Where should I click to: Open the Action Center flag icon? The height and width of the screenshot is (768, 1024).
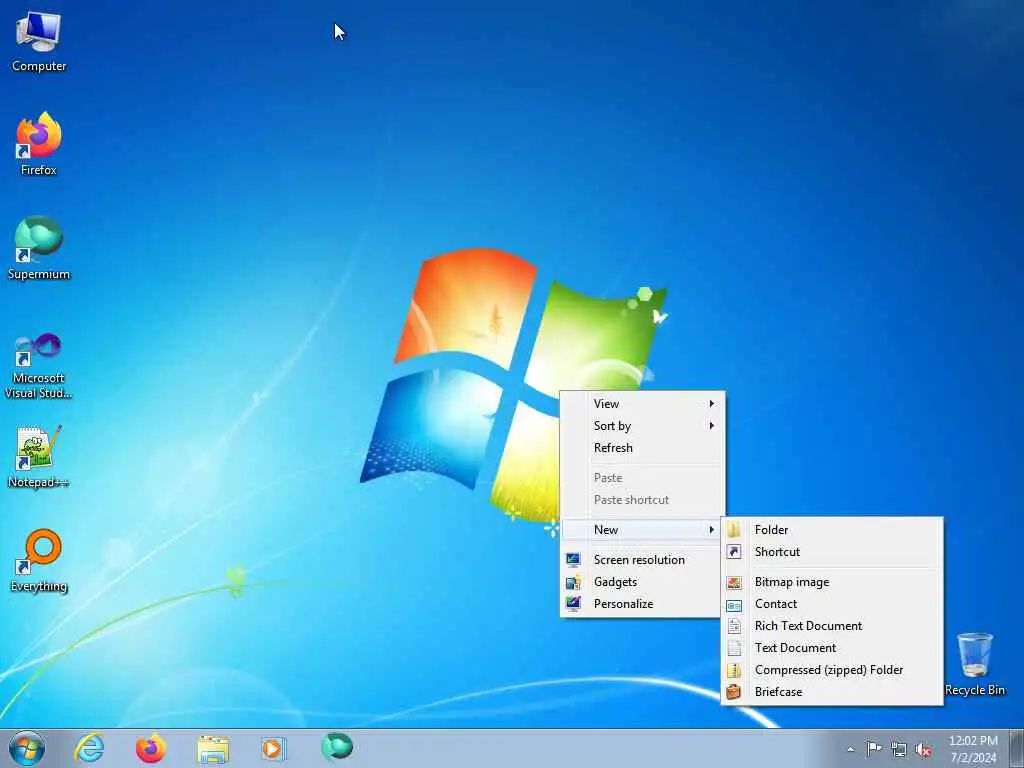click(x=874, y=748)
